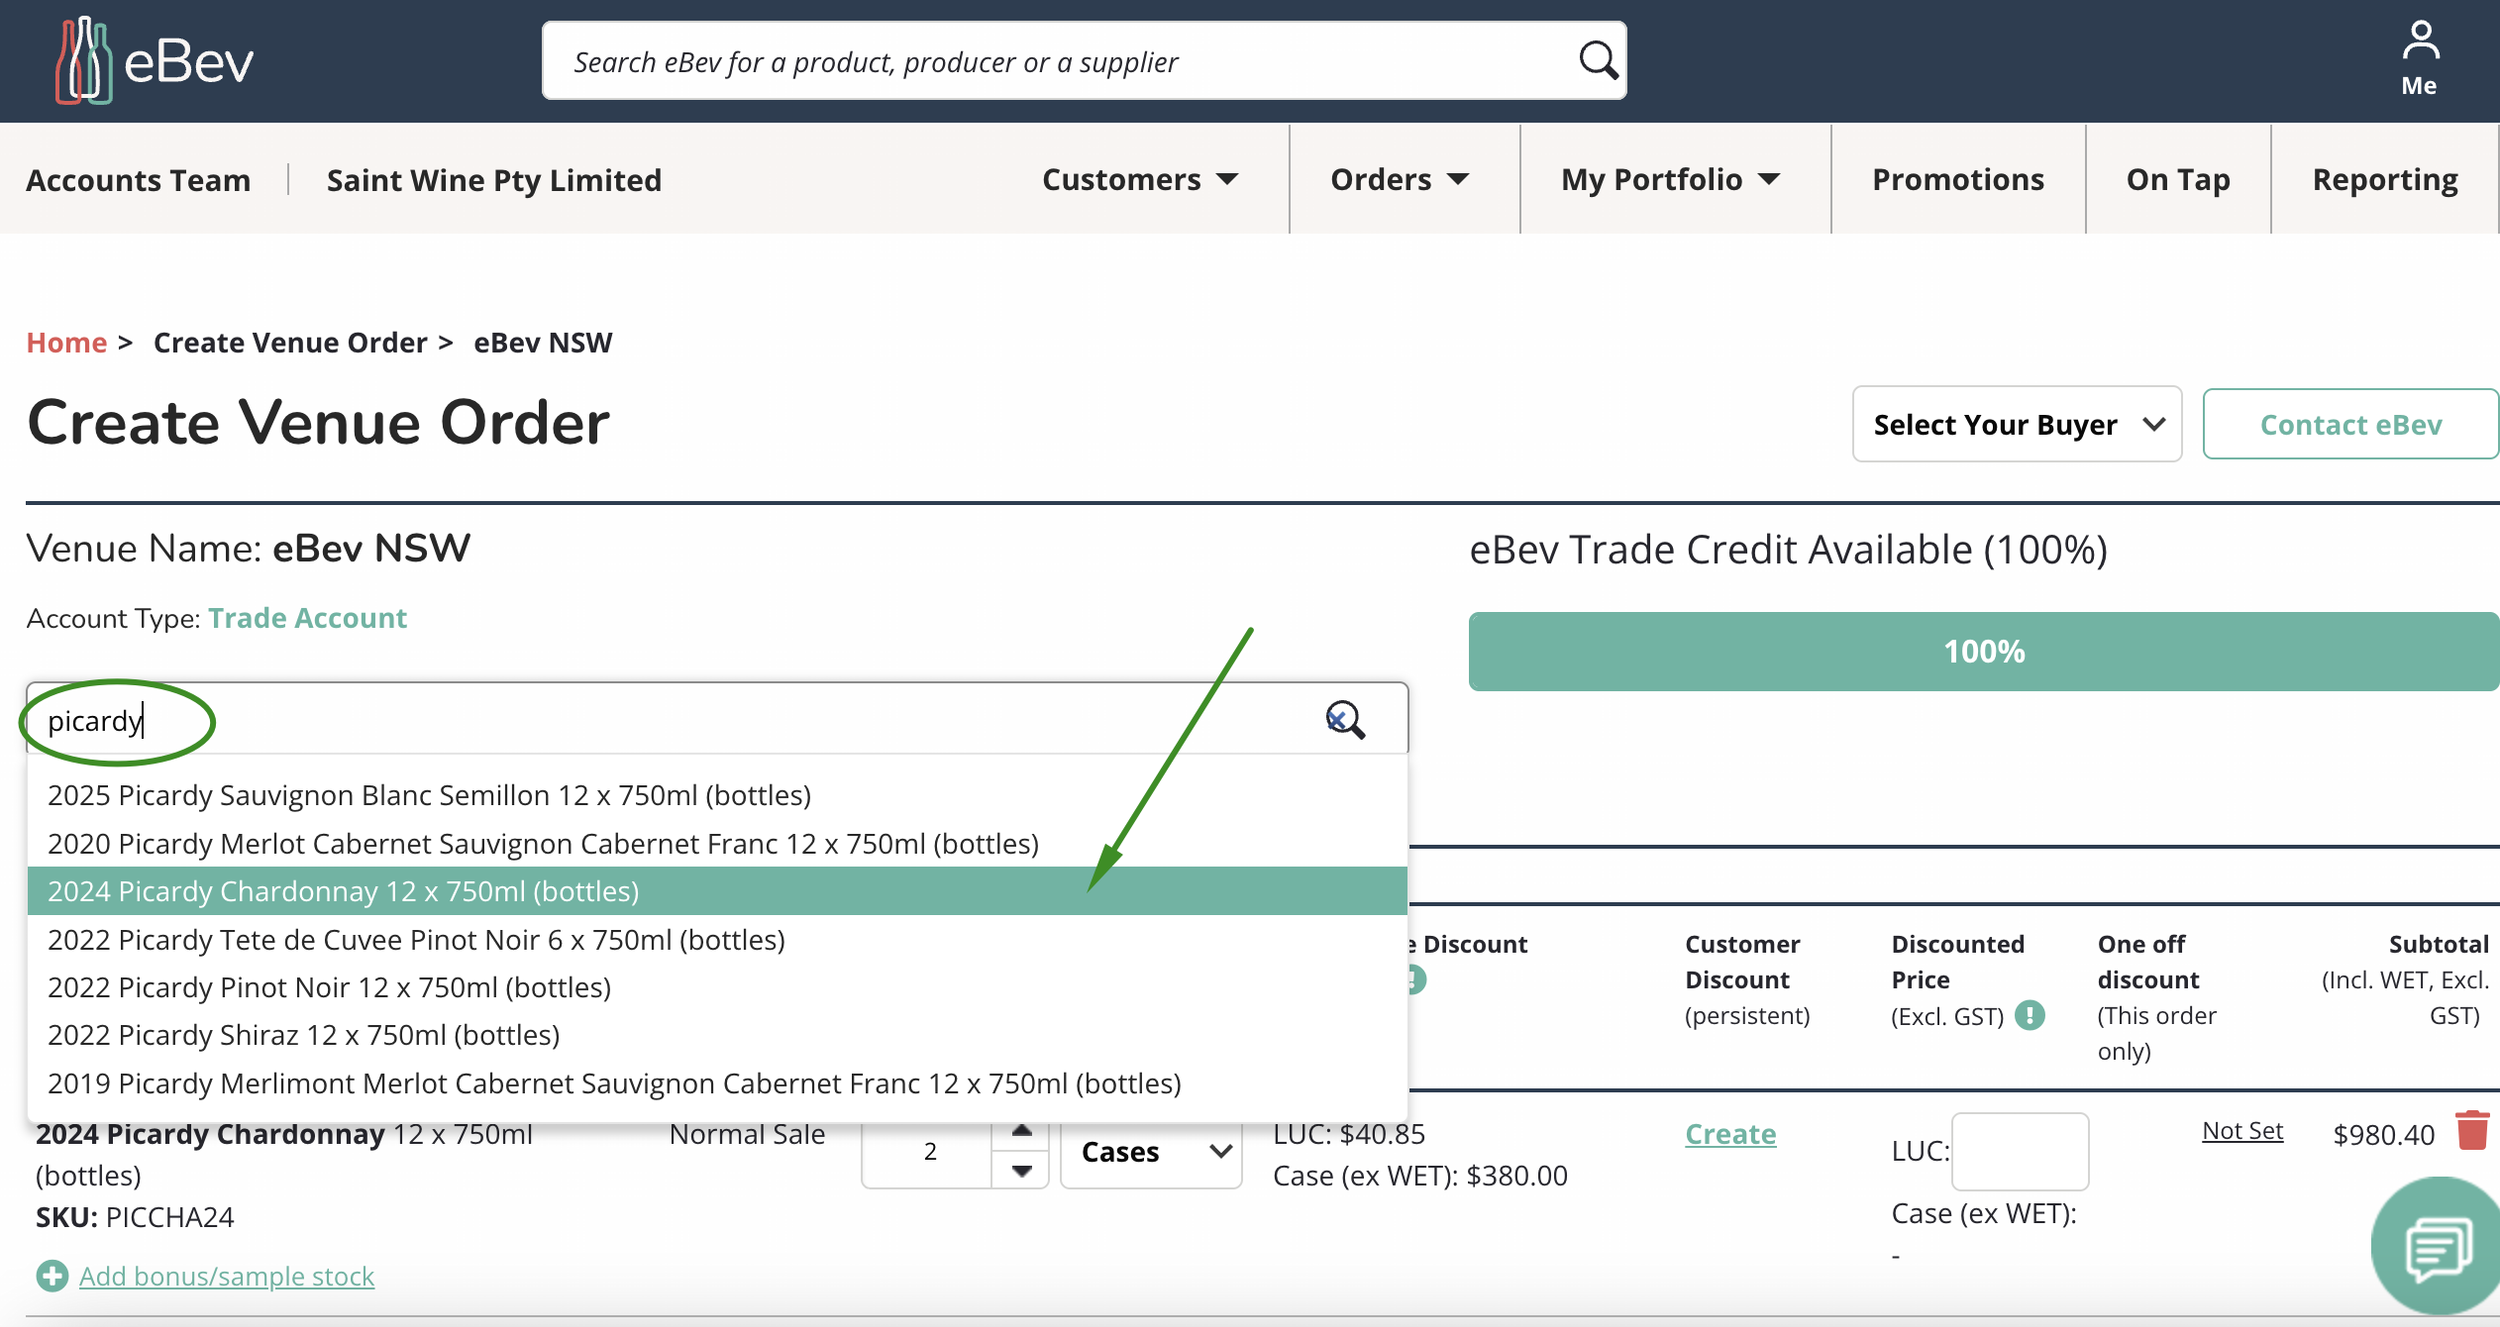Increase quantity with the up arrow

tap(1021, 1132)
